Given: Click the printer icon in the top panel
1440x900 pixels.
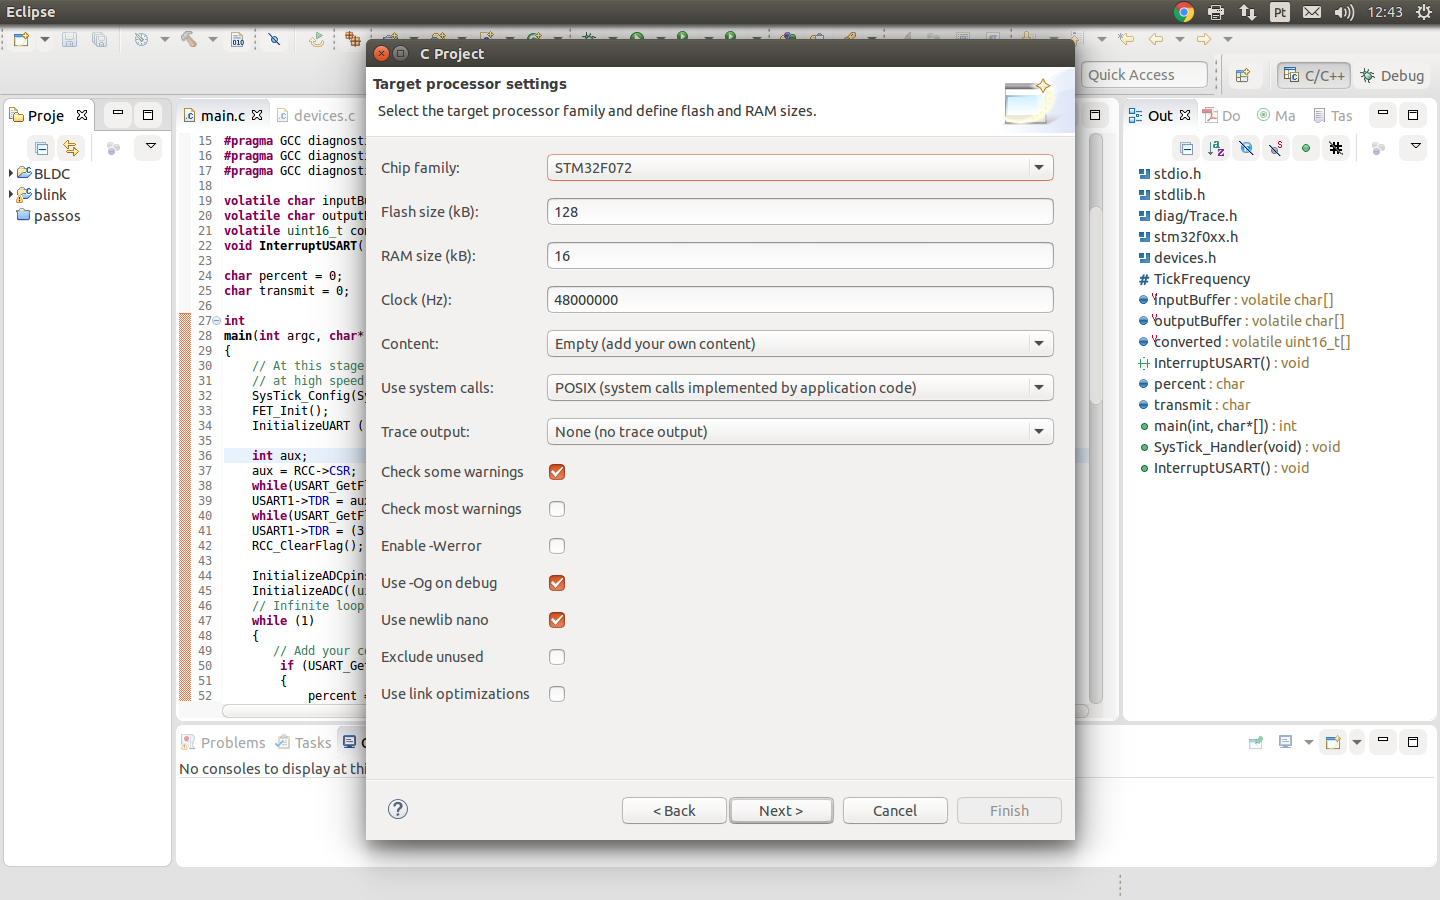Looking at the screenshot, I should [x=1216, y=12].
